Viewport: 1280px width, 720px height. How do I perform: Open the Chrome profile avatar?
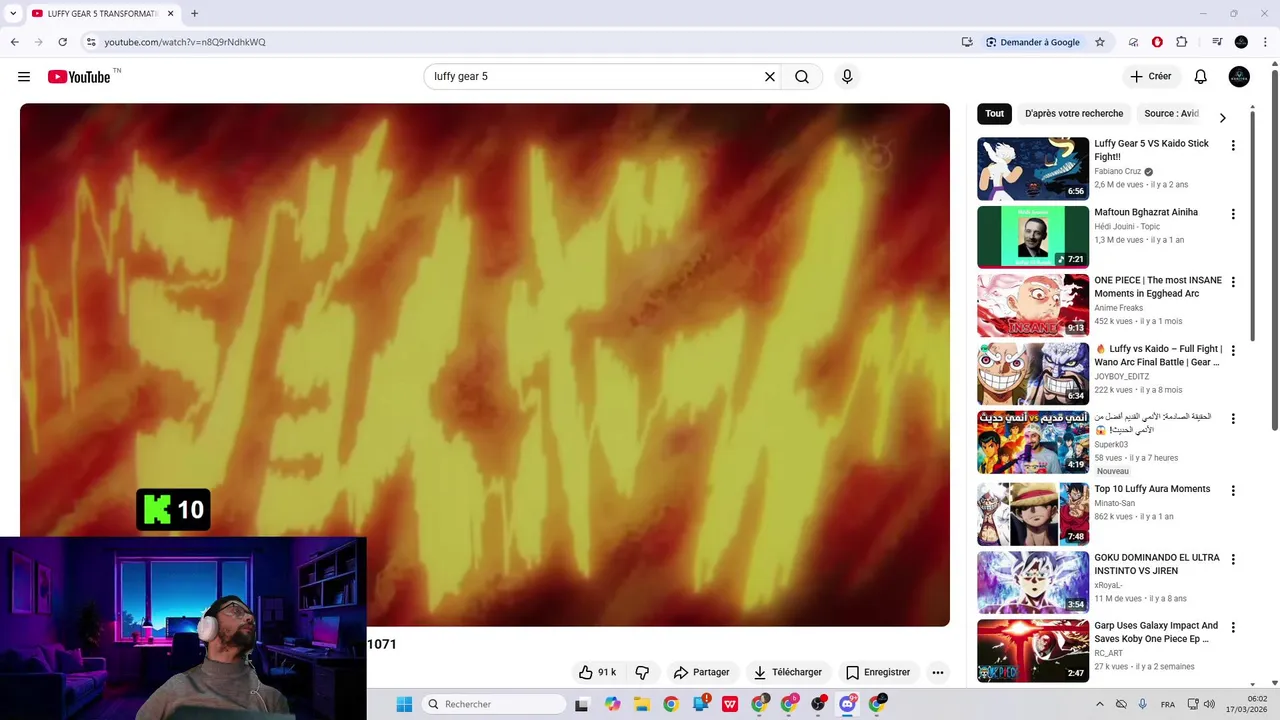click(1241, 42)
